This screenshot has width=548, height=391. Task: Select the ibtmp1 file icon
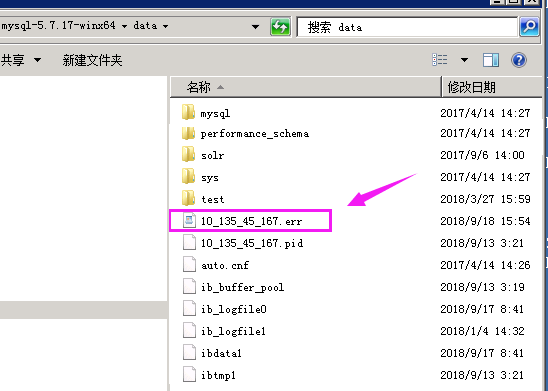[x=189, y=375]
